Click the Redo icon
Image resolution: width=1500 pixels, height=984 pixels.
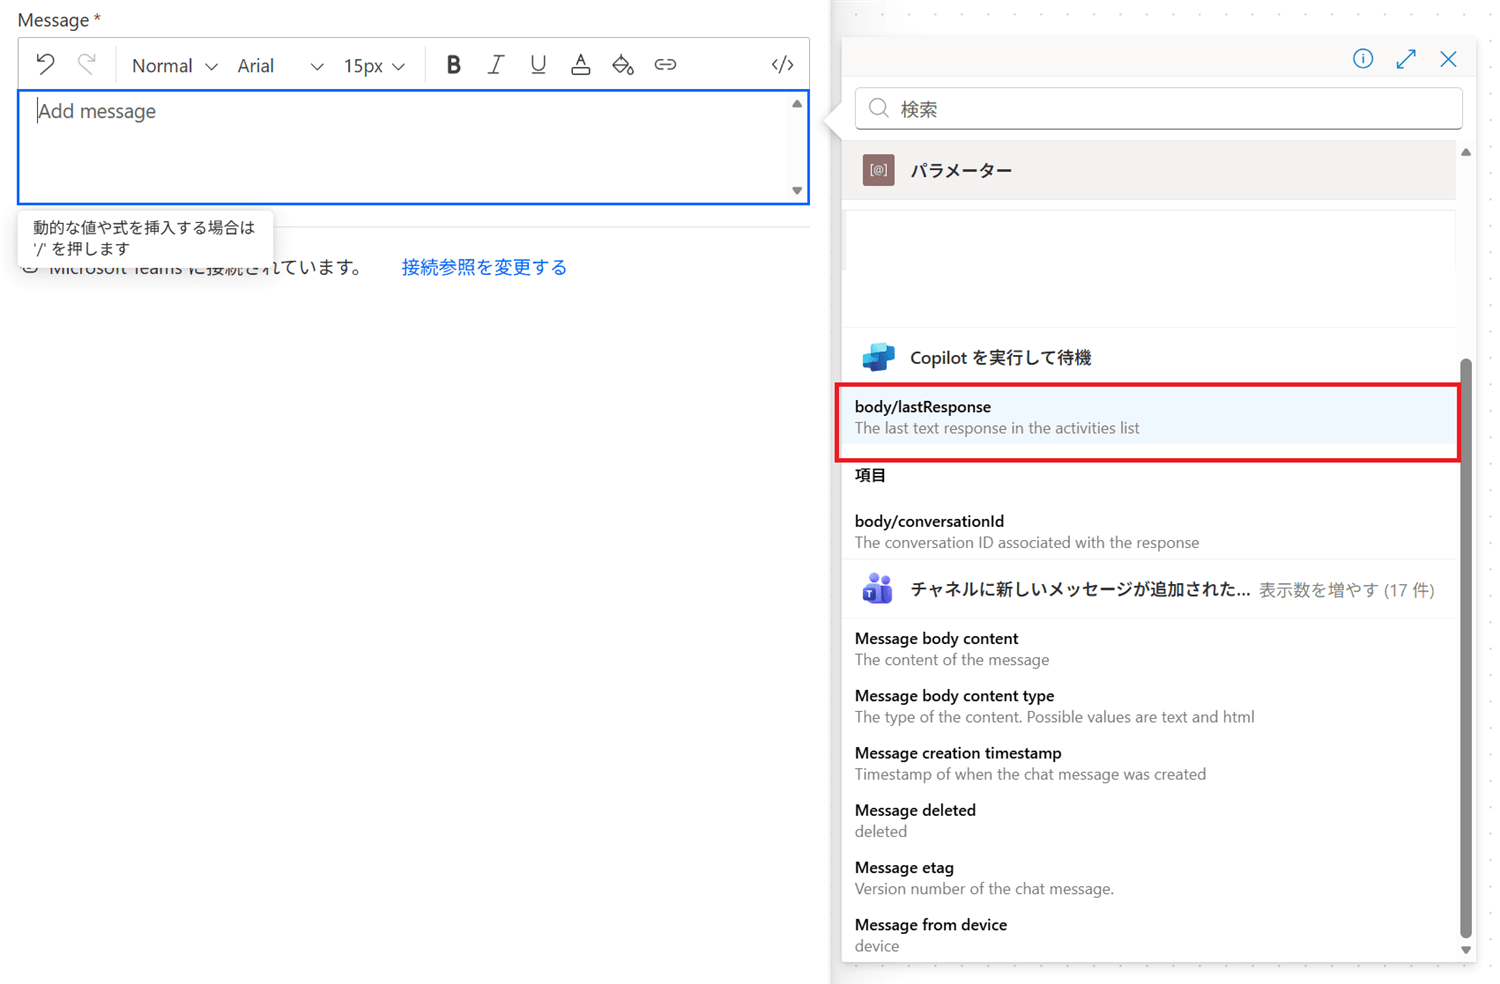(88, 63)
